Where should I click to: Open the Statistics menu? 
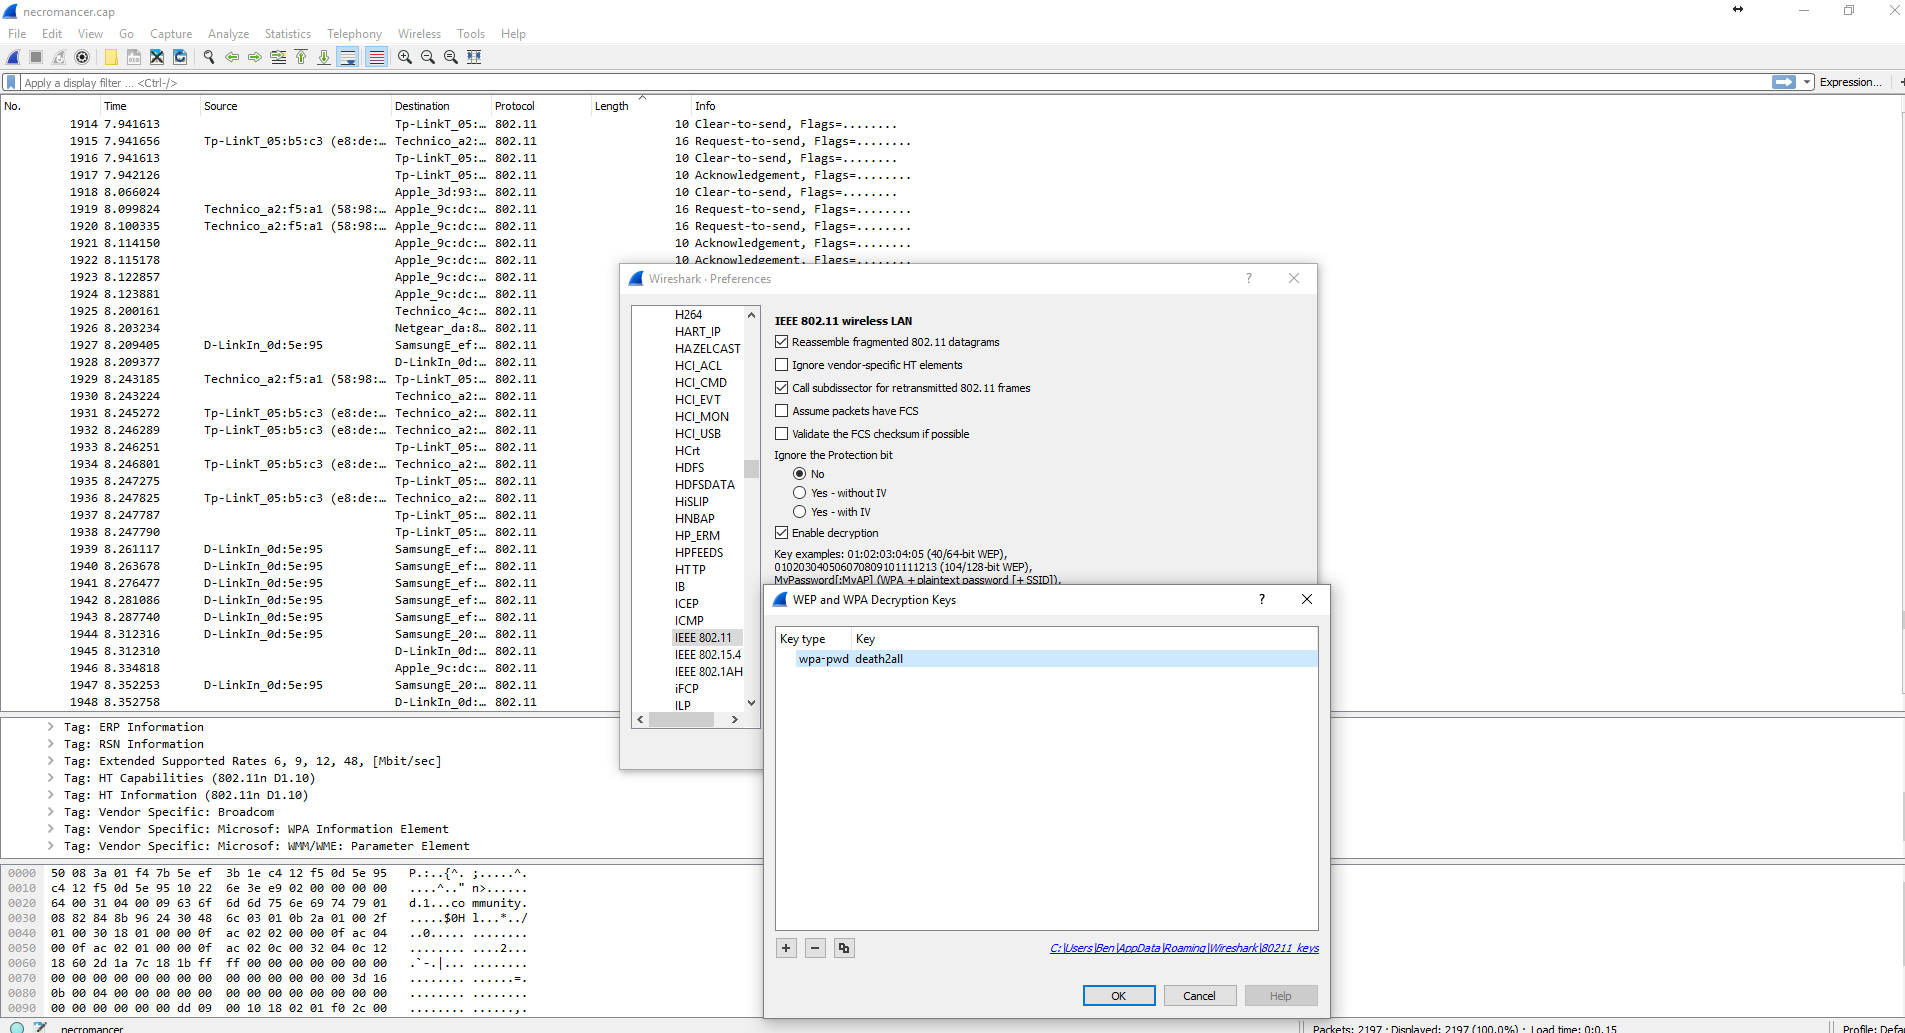(x=287, y=34)
